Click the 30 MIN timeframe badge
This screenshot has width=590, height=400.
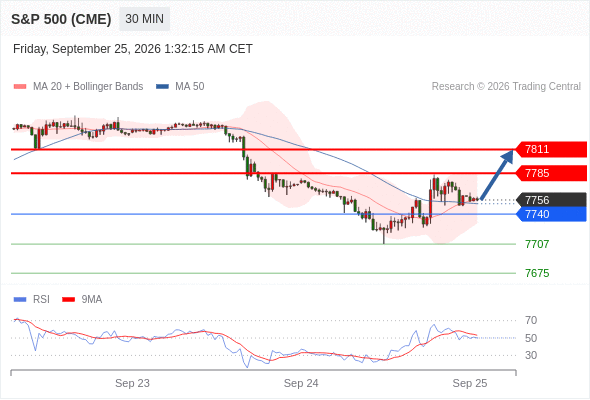144,19
